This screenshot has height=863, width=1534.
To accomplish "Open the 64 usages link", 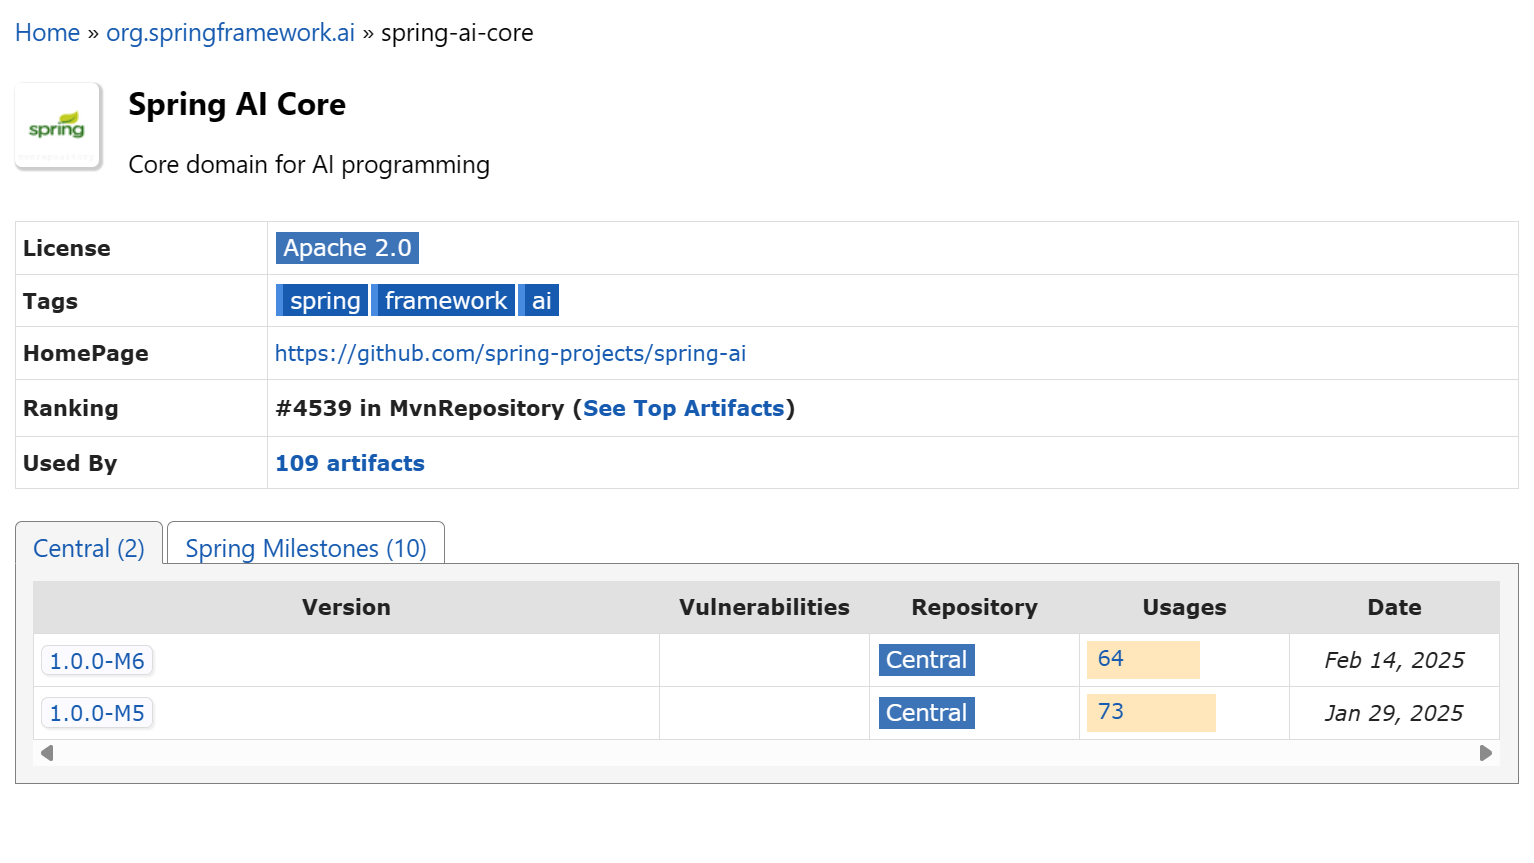I will pyautogui.click(x=1111, y=658).
